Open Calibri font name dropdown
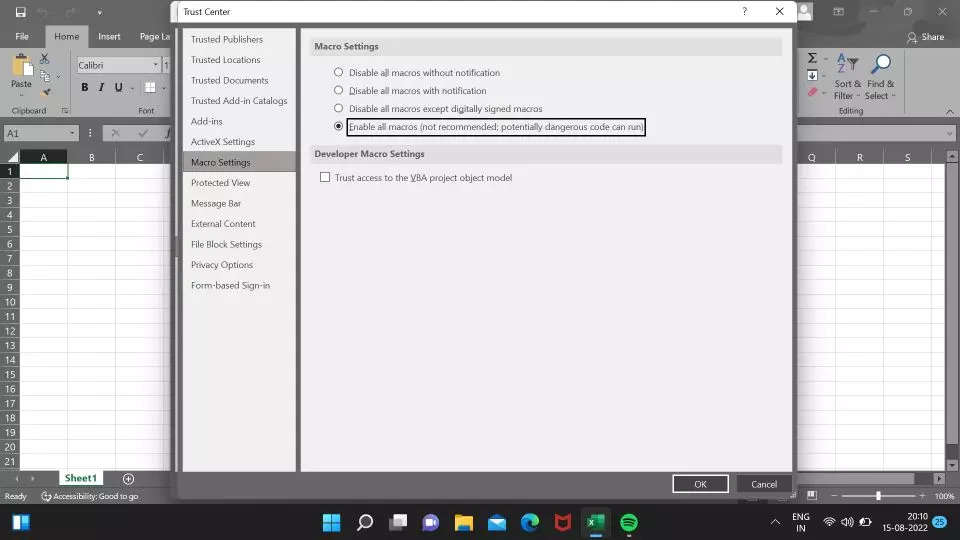Screen dimensions: 960x540 156,65
